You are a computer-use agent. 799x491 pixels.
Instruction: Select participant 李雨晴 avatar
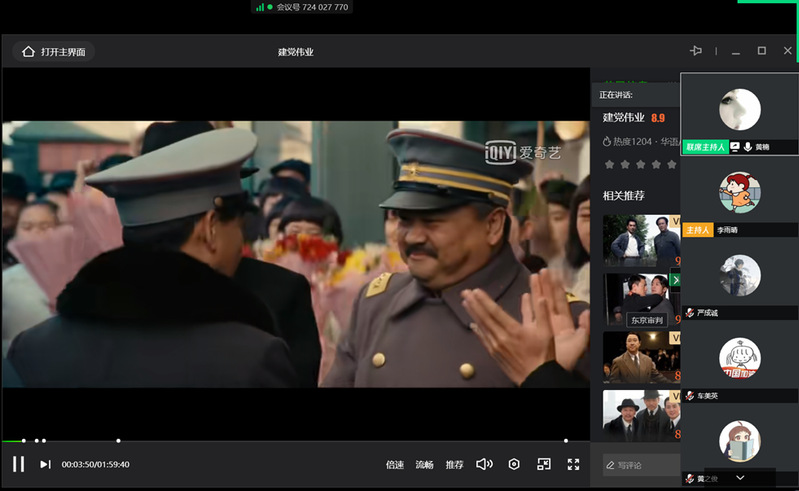[740, 192]
